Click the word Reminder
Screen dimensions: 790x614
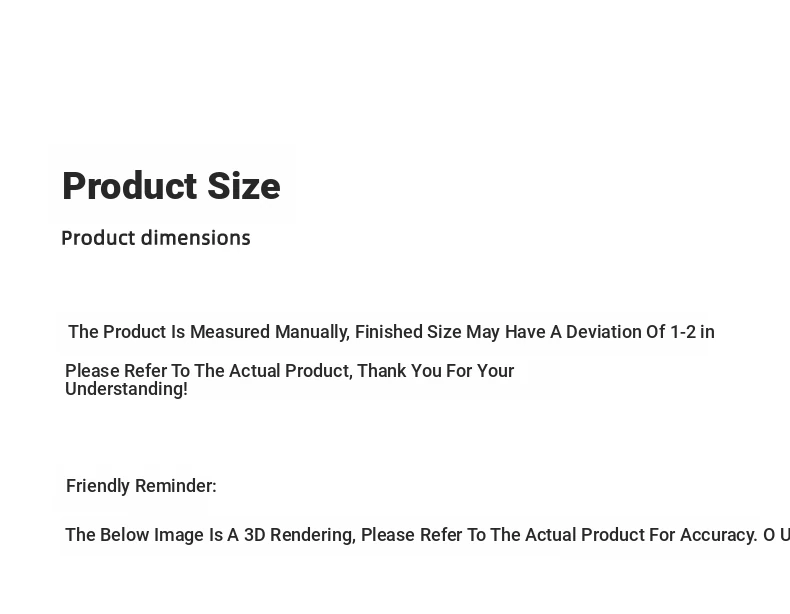pyautogui.click(x=175, y=486)
